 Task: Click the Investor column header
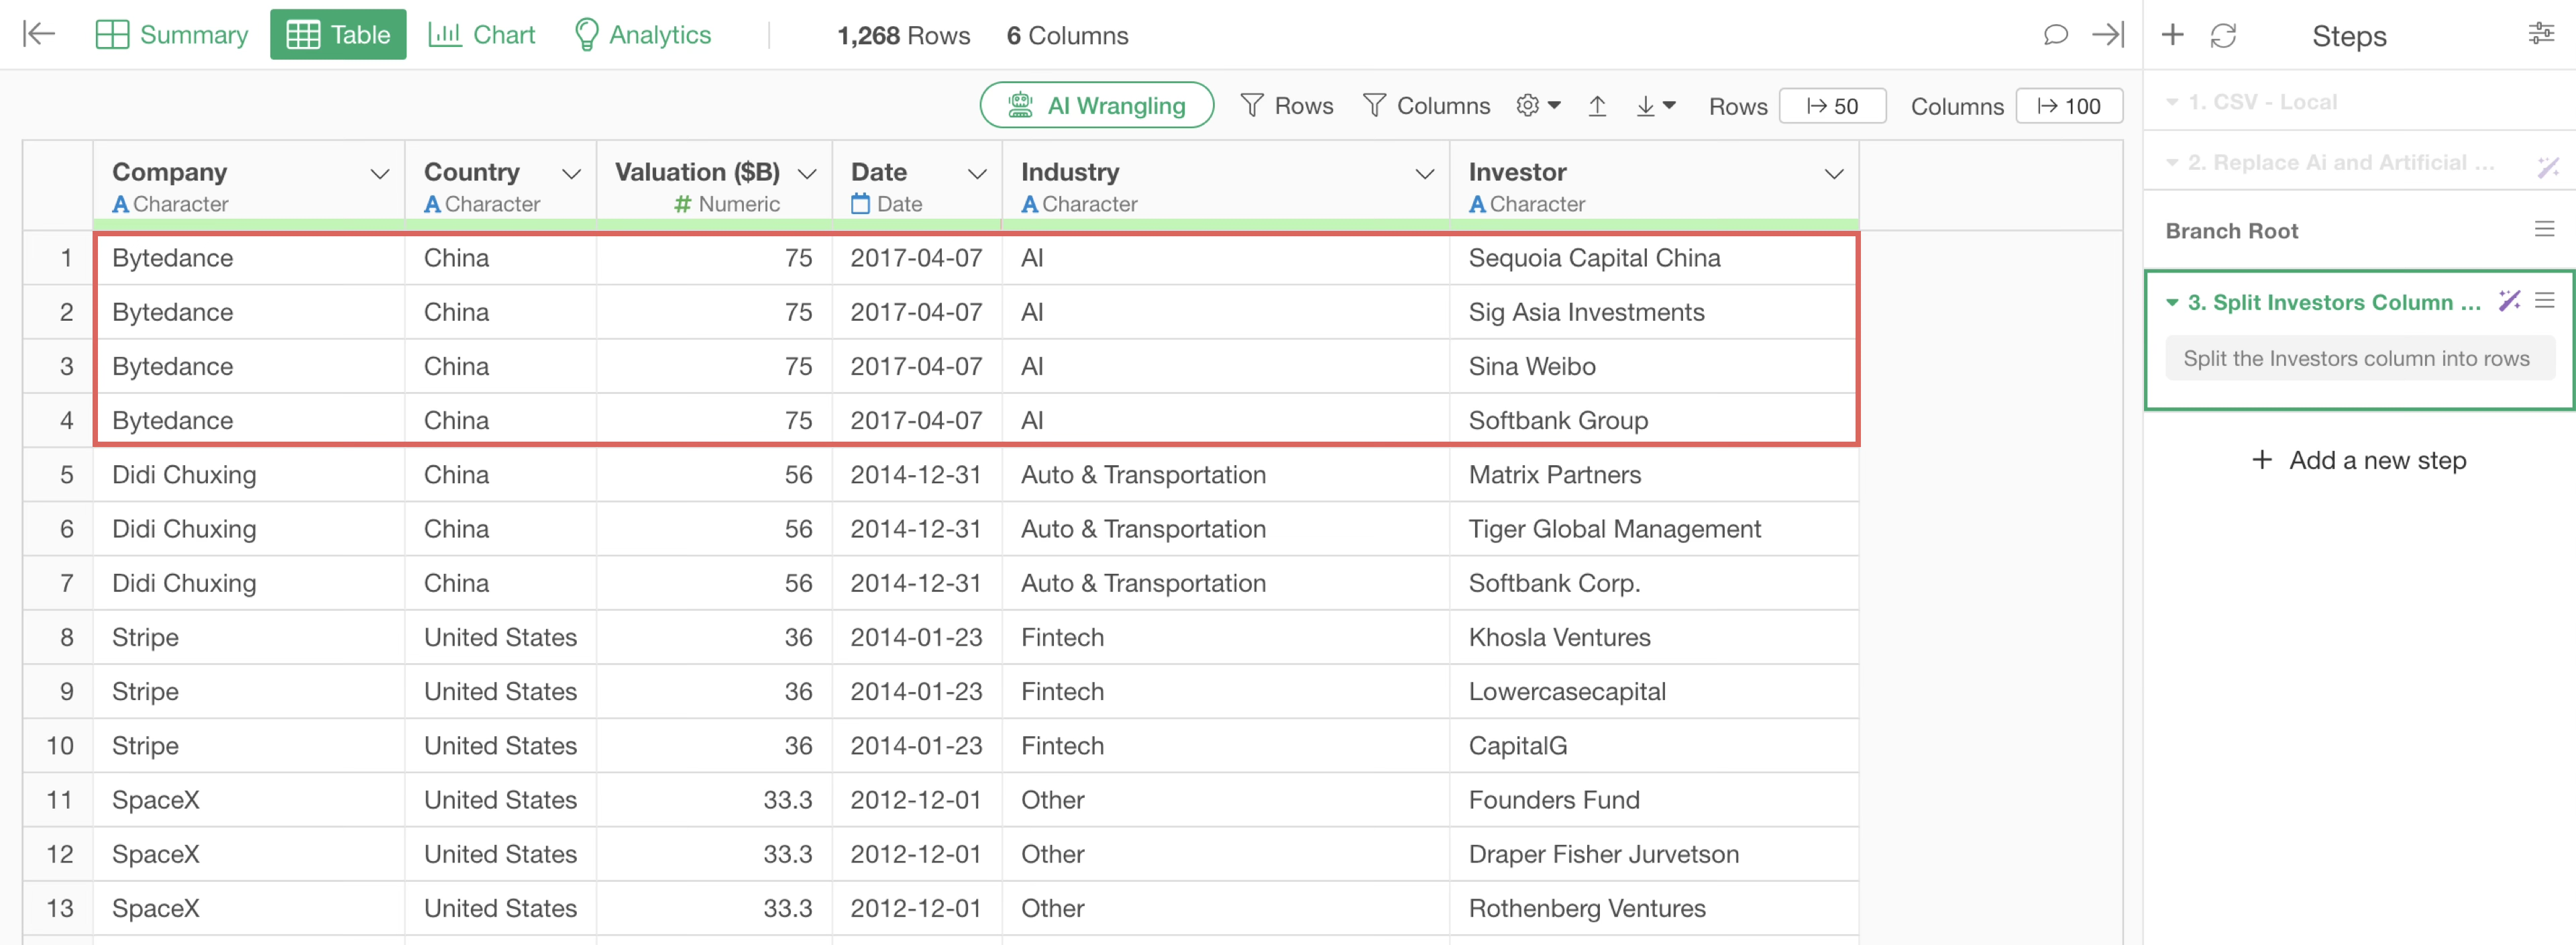(1654, 186)
